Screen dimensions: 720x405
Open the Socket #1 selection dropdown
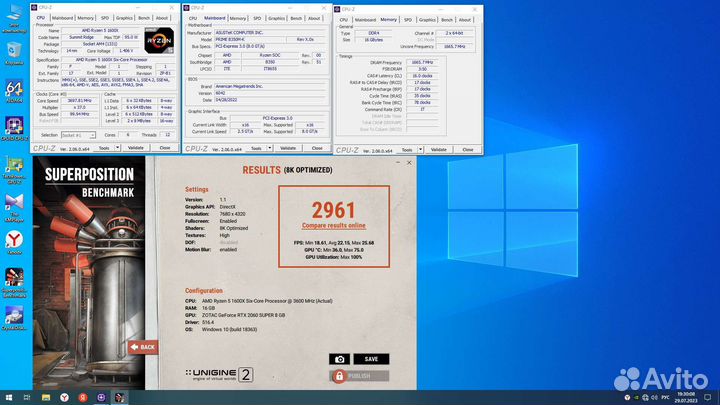click(78, 135)
